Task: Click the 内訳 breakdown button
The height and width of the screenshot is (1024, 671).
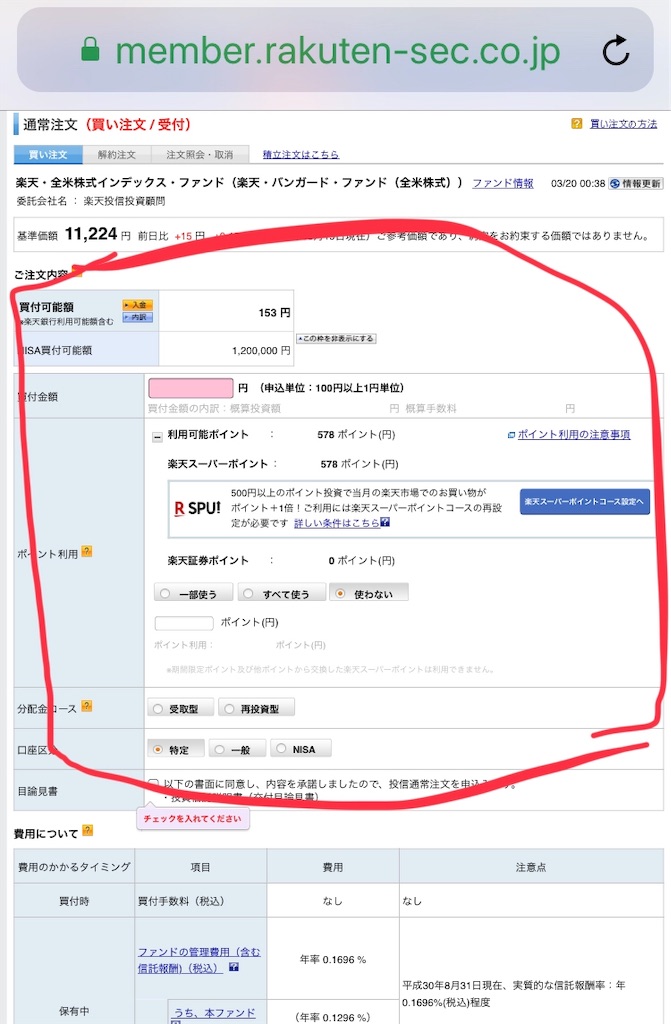Action: (x=137, y=317)
